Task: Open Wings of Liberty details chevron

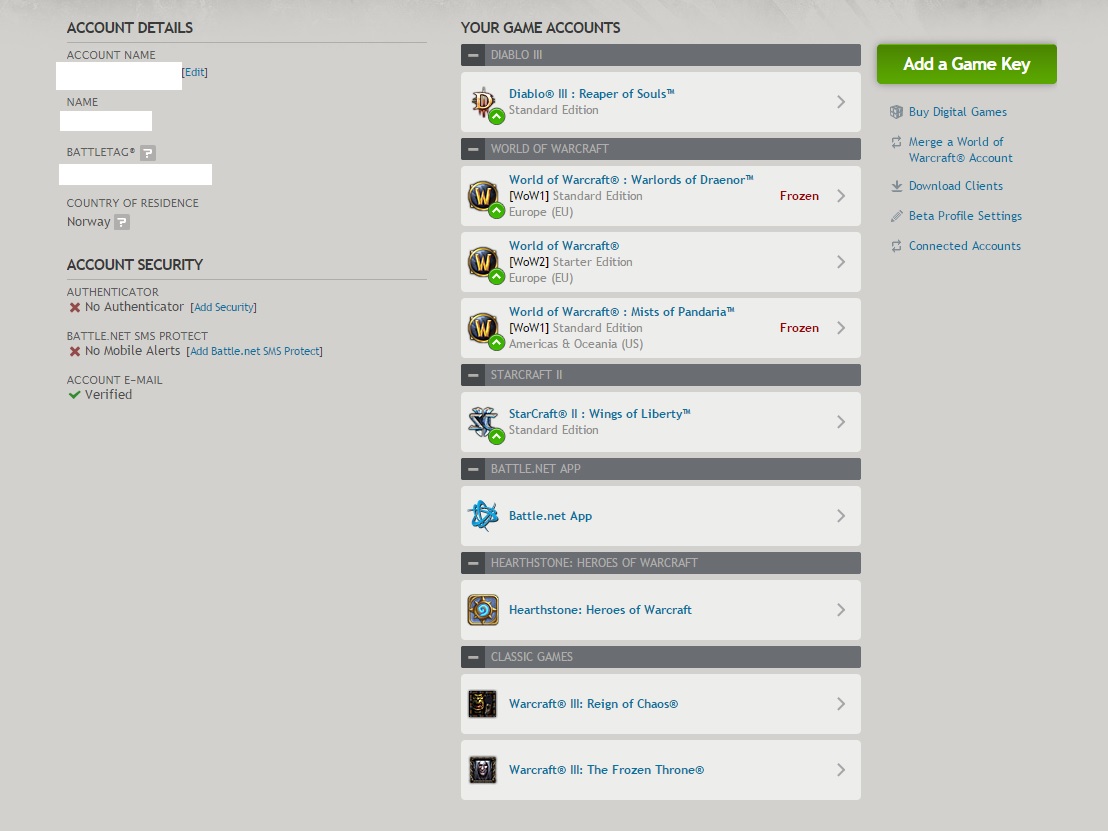Action: (841, 422)
